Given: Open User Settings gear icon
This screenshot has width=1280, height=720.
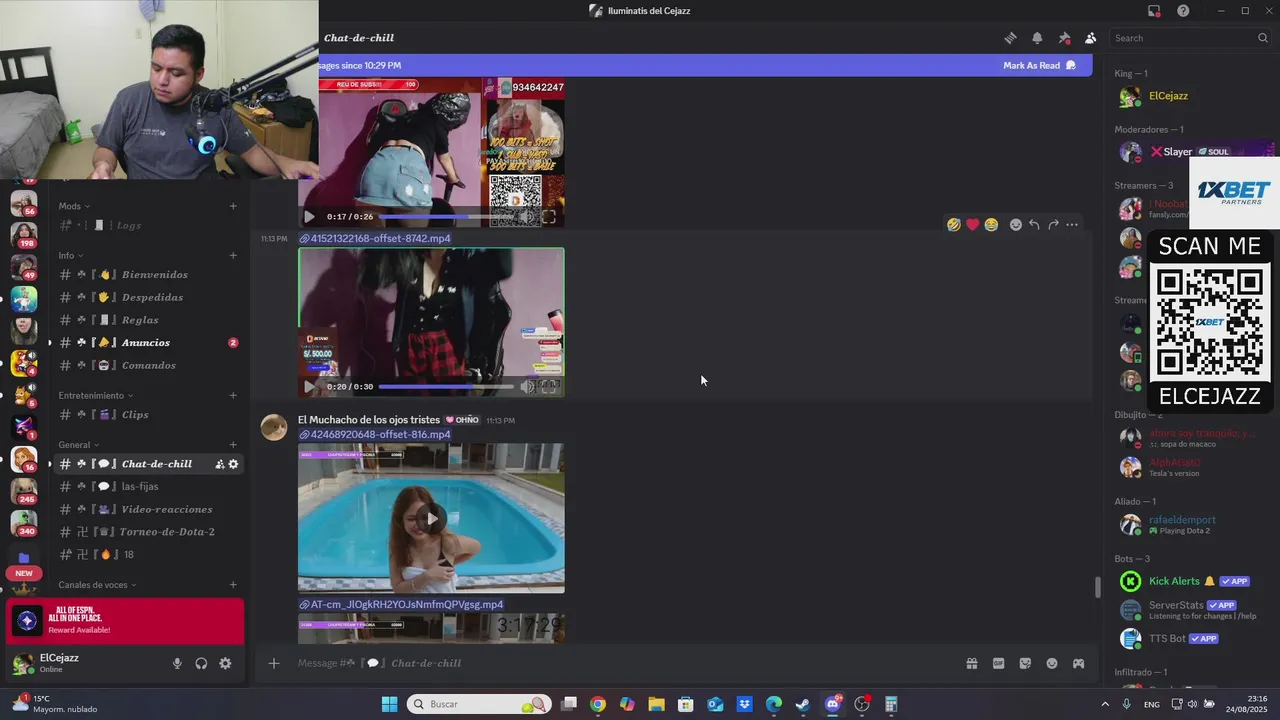Looking at the screenshot, I should click(x=225, y=663).
